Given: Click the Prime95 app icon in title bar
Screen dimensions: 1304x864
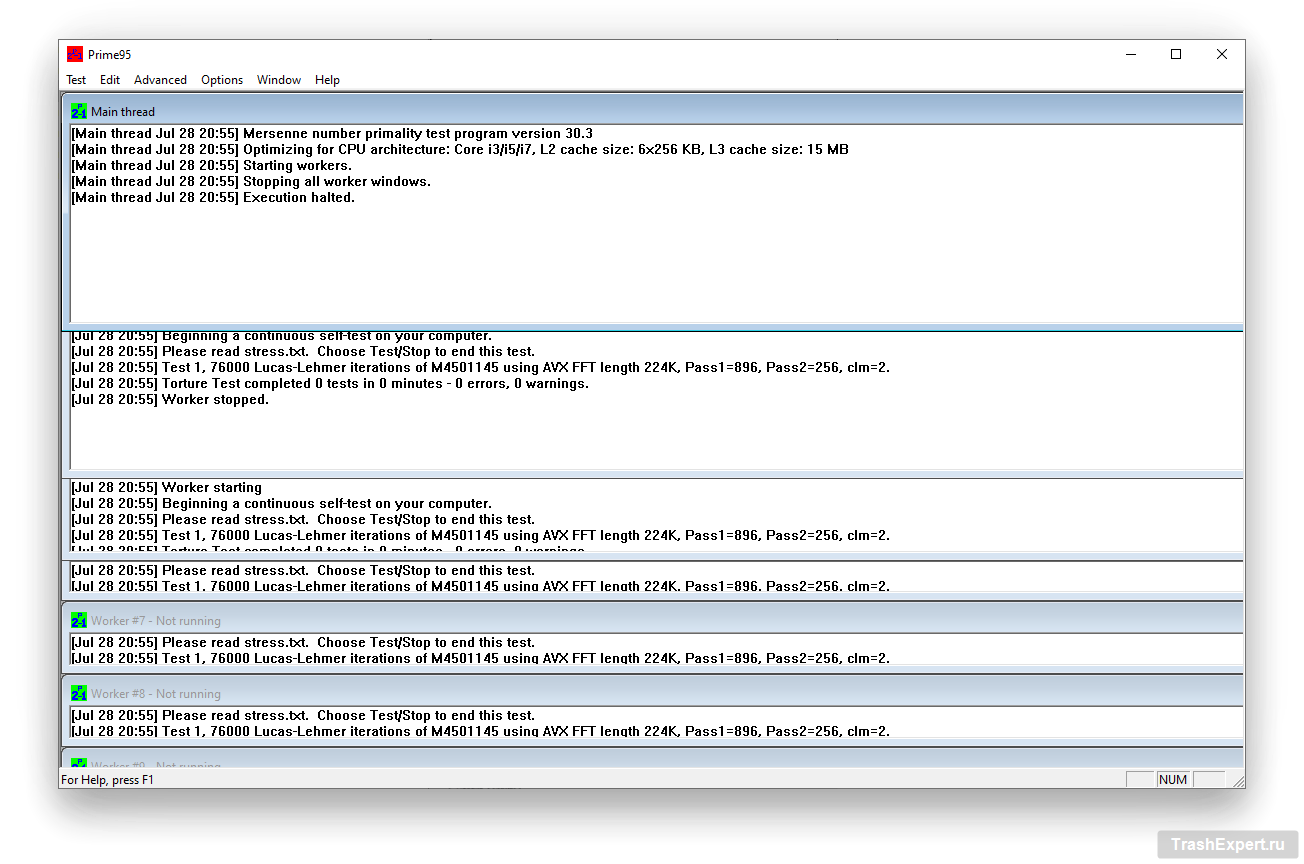Looking at the screenshot, I should [x=75, y=55].
